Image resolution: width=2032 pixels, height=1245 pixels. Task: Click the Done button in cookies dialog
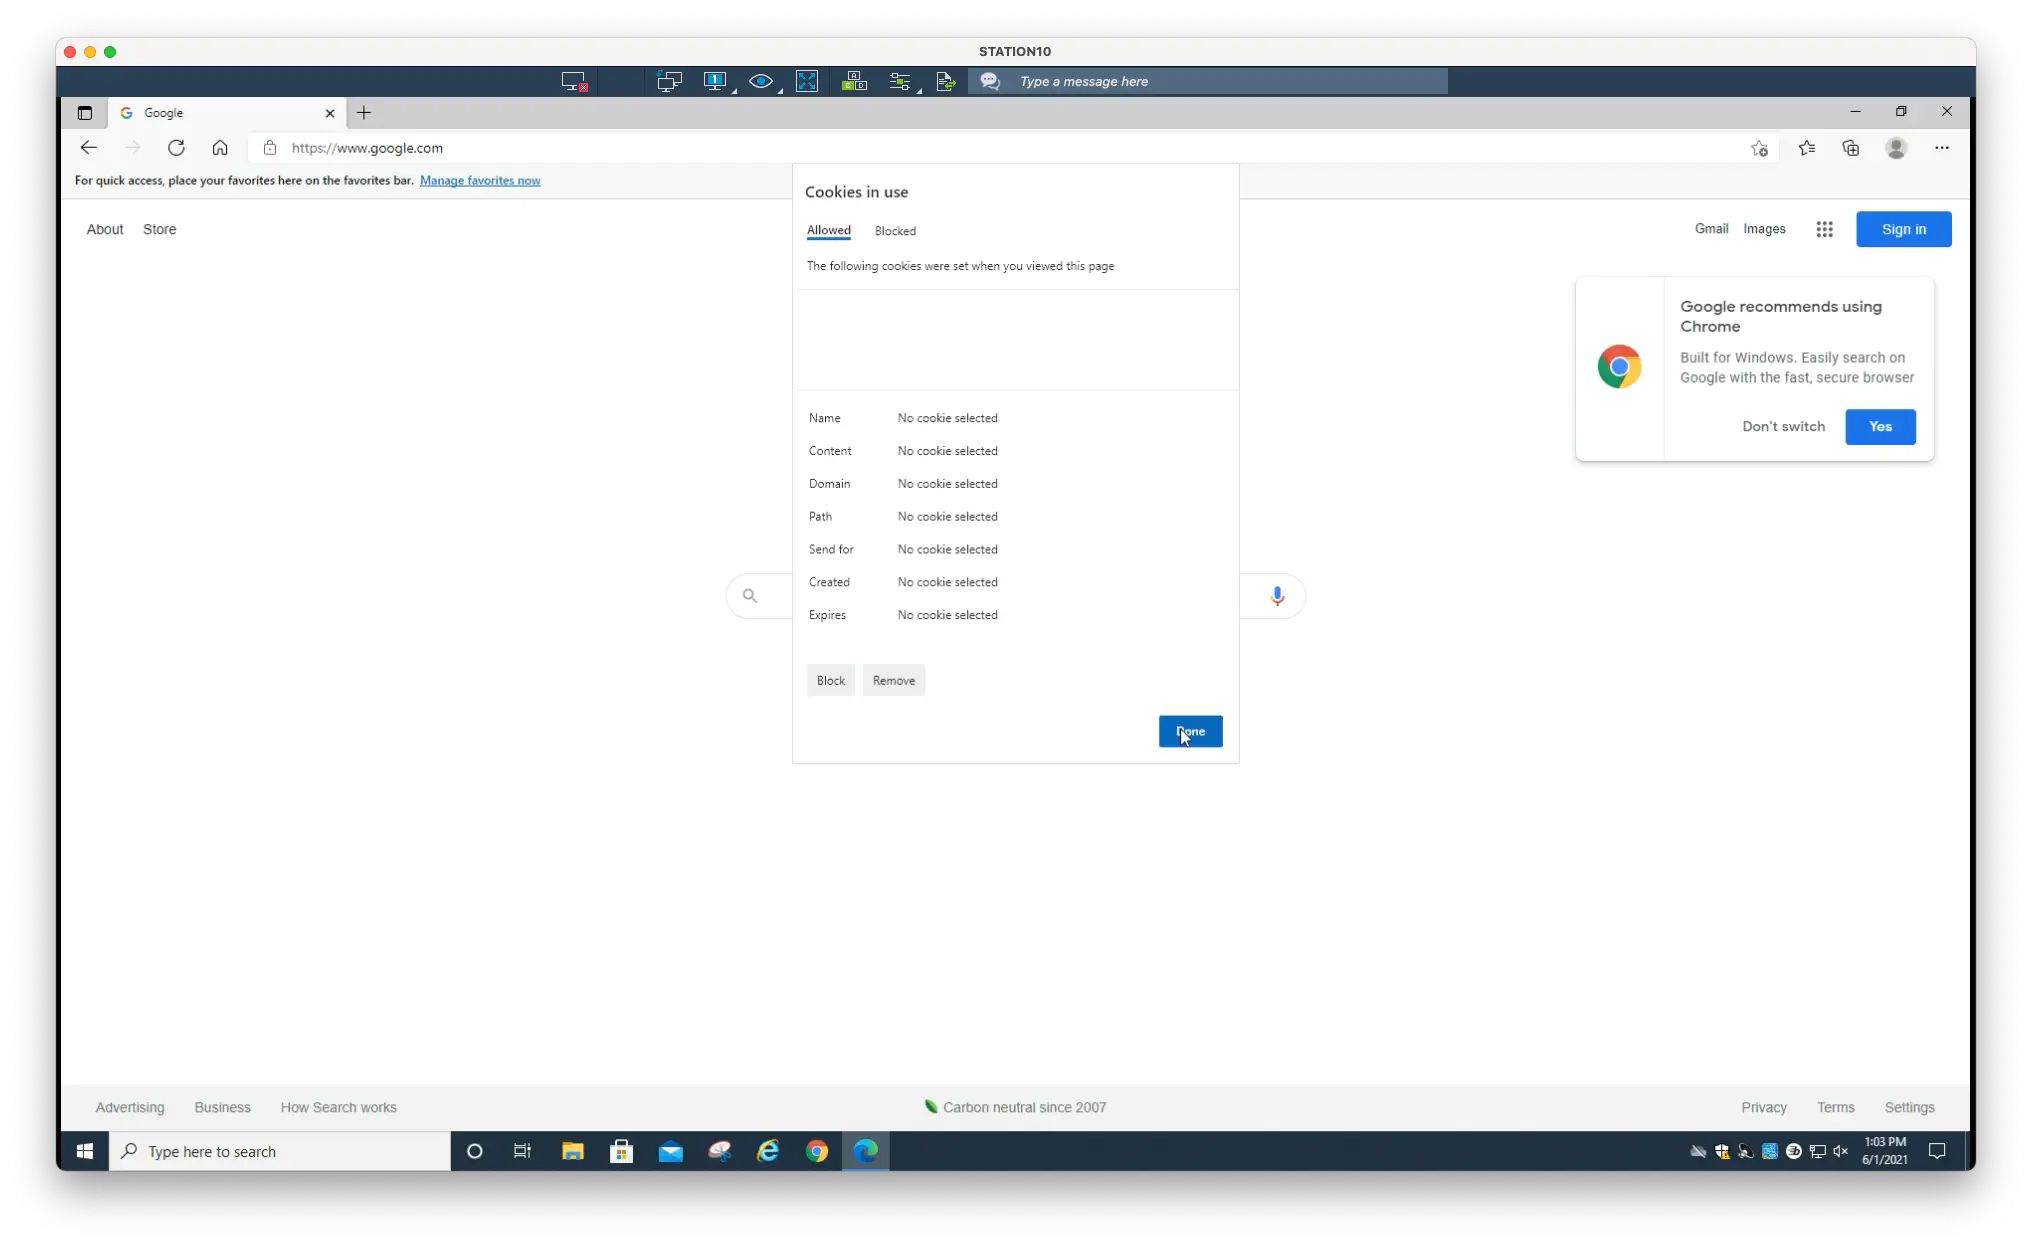(x=1190, y=731)
